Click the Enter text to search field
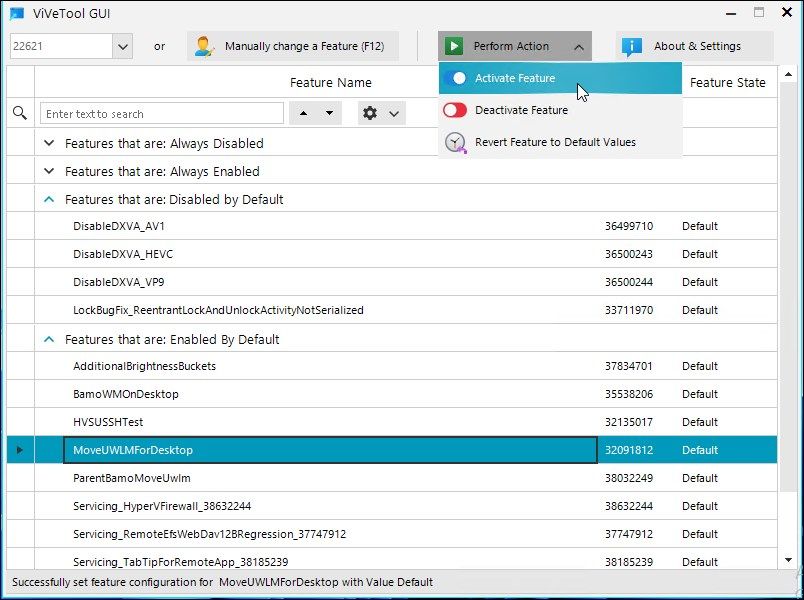Screen dimensions: 804x600 click(x=162, y=112)
